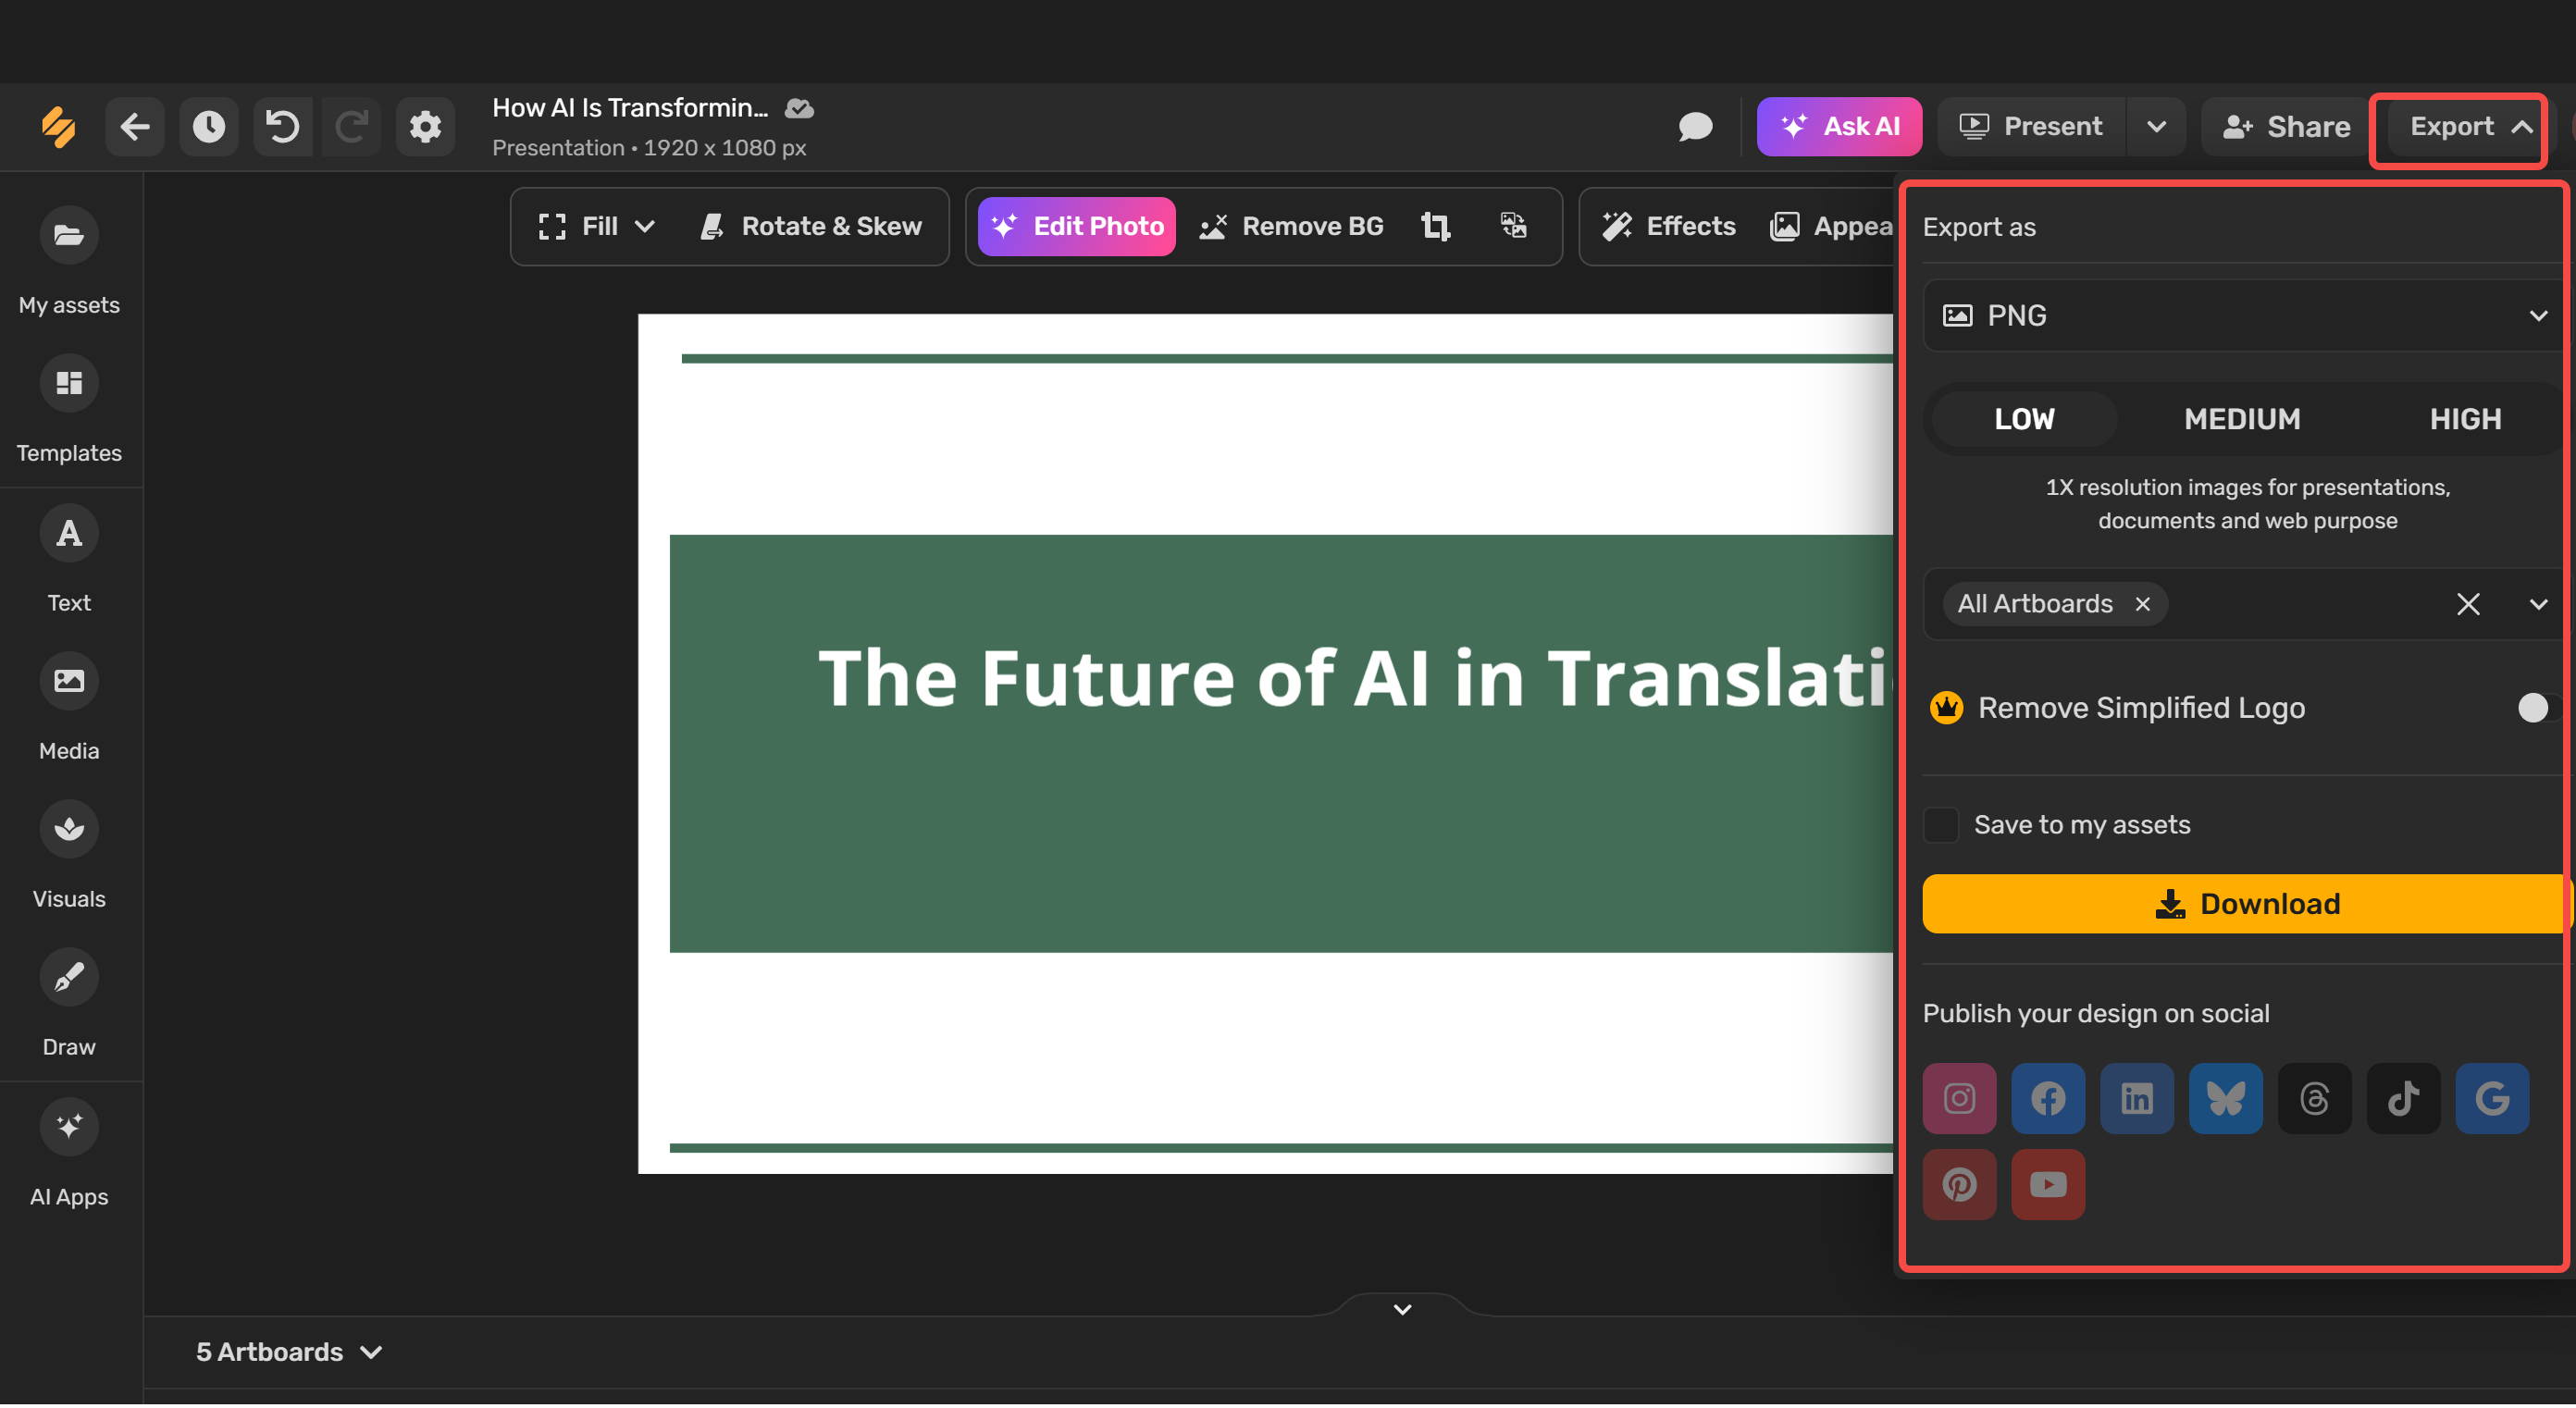Screen dimensions: 2576x1408
Task: Select MEDIUM export resolution
Action: pos(2242,419)
